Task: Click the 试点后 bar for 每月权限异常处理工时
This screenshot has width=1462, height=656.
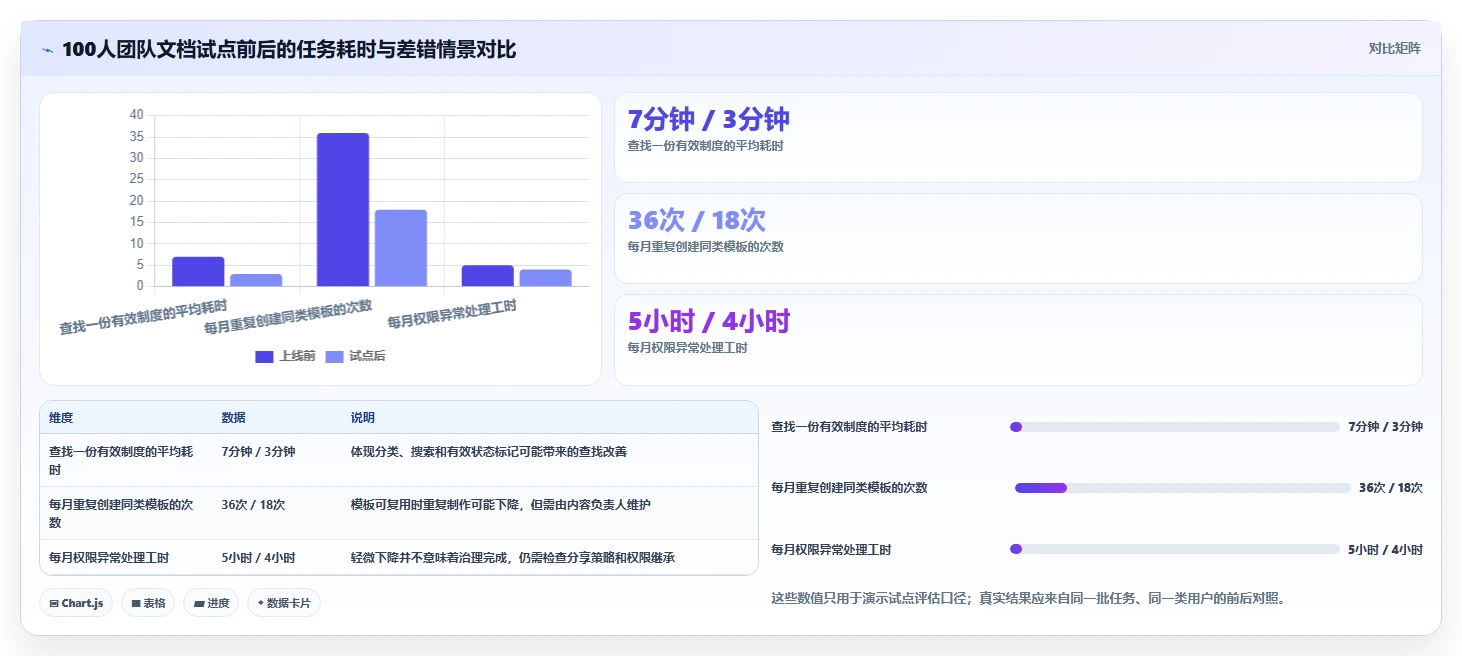Action: click(x=546, y=278)
